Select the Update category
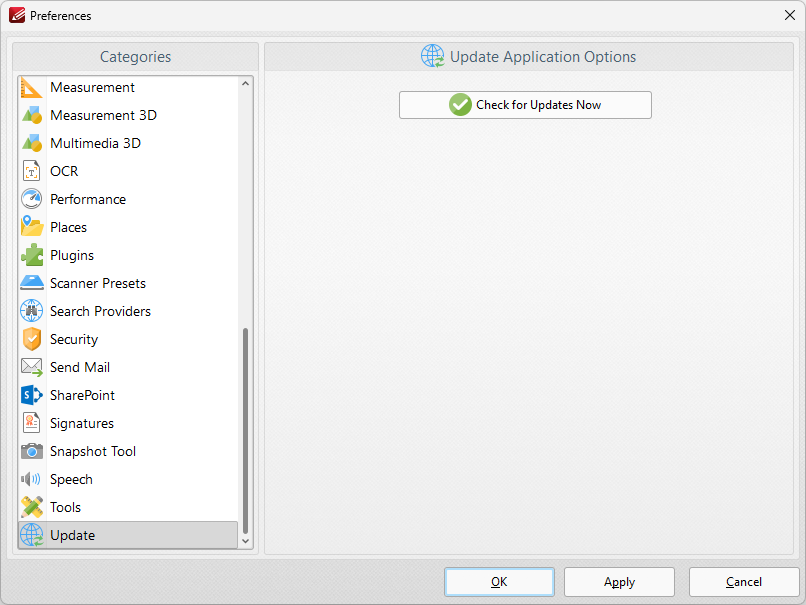 point(128,535)
